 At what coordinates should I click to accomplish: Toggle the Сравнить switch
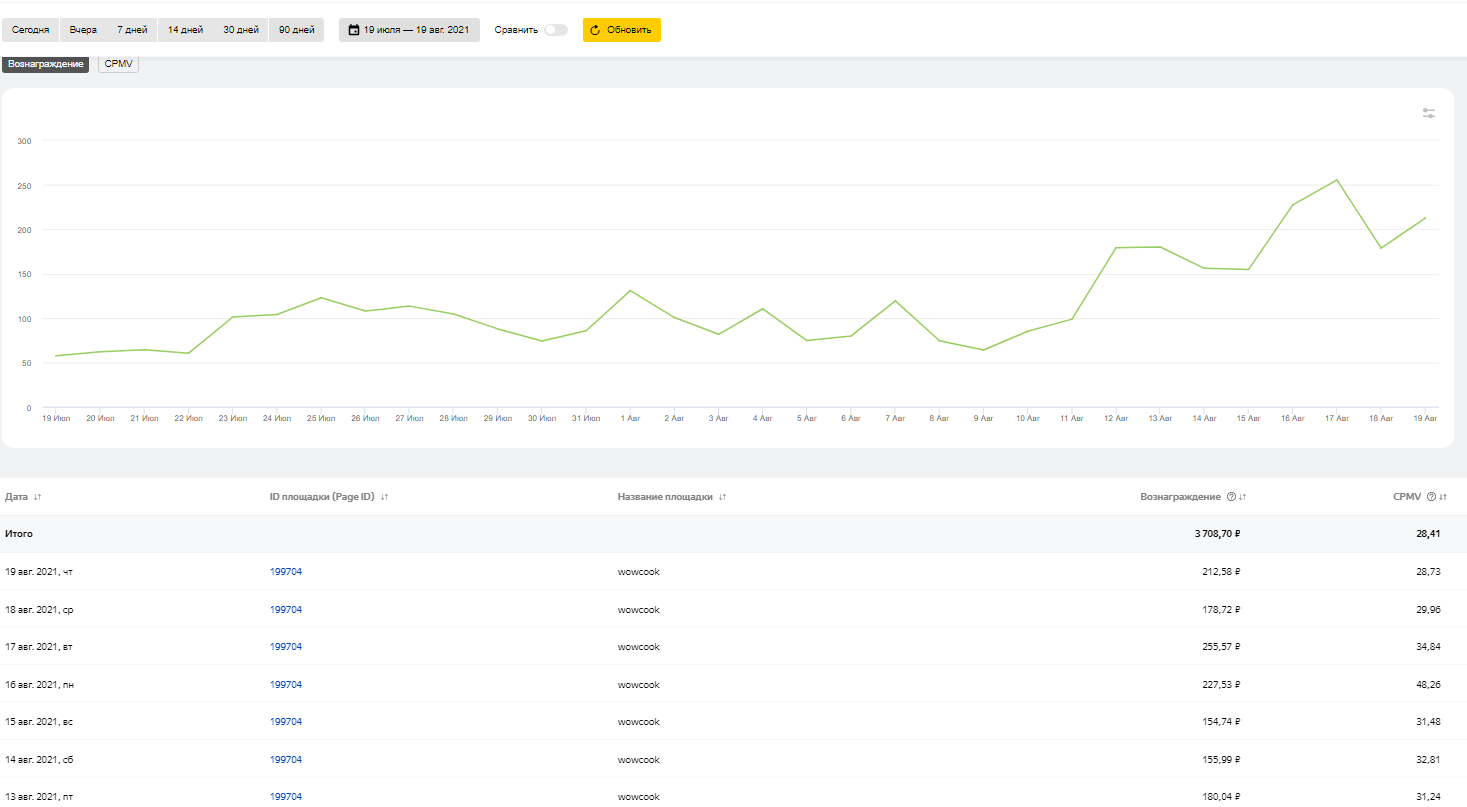coord(555,30)
